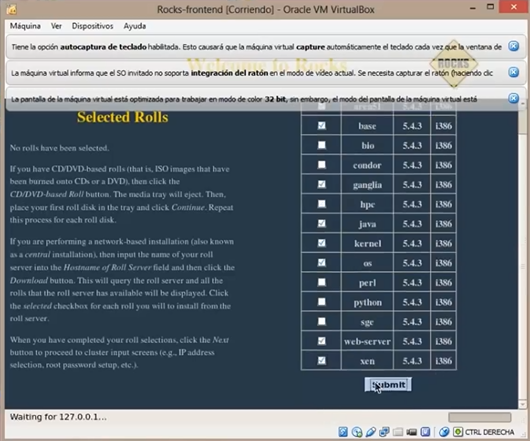The width and height of the screenshot is (530, 441).
Task: Check the condor roll checkbox
Action: pyautogui.click(x=321, y=165)
